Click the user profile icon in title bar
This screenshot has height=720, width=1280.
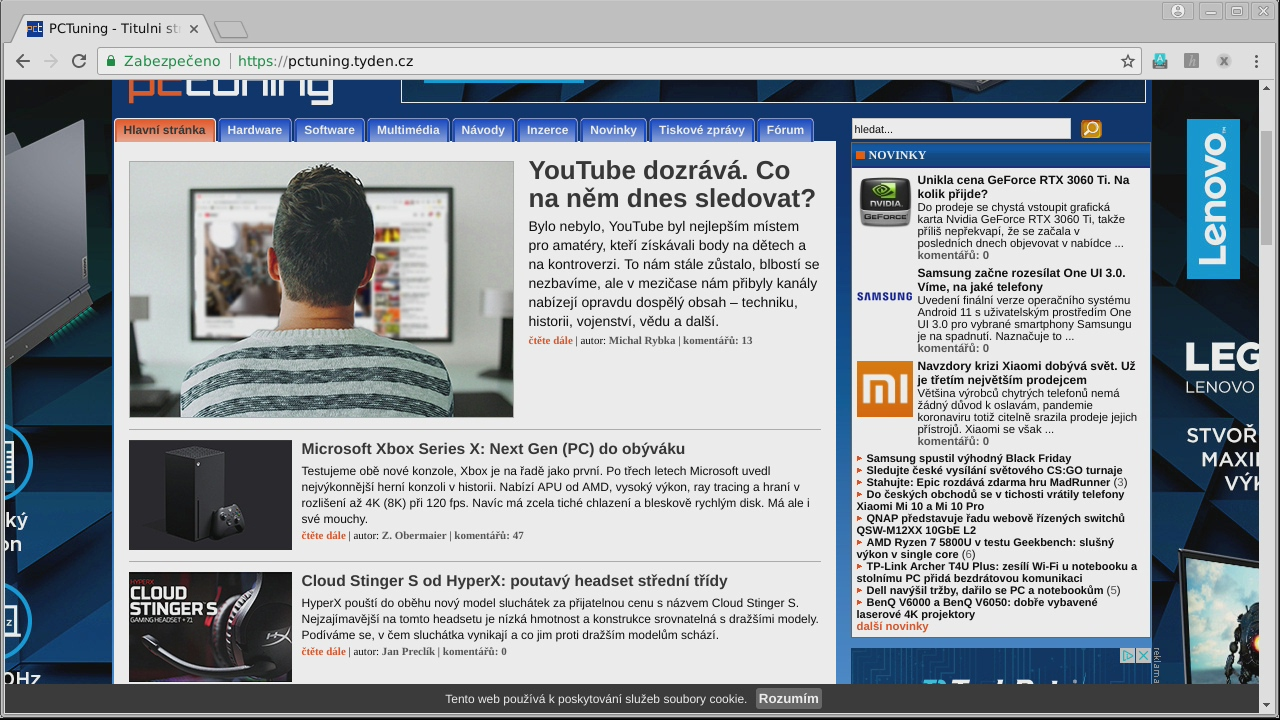click(1178, 11)
